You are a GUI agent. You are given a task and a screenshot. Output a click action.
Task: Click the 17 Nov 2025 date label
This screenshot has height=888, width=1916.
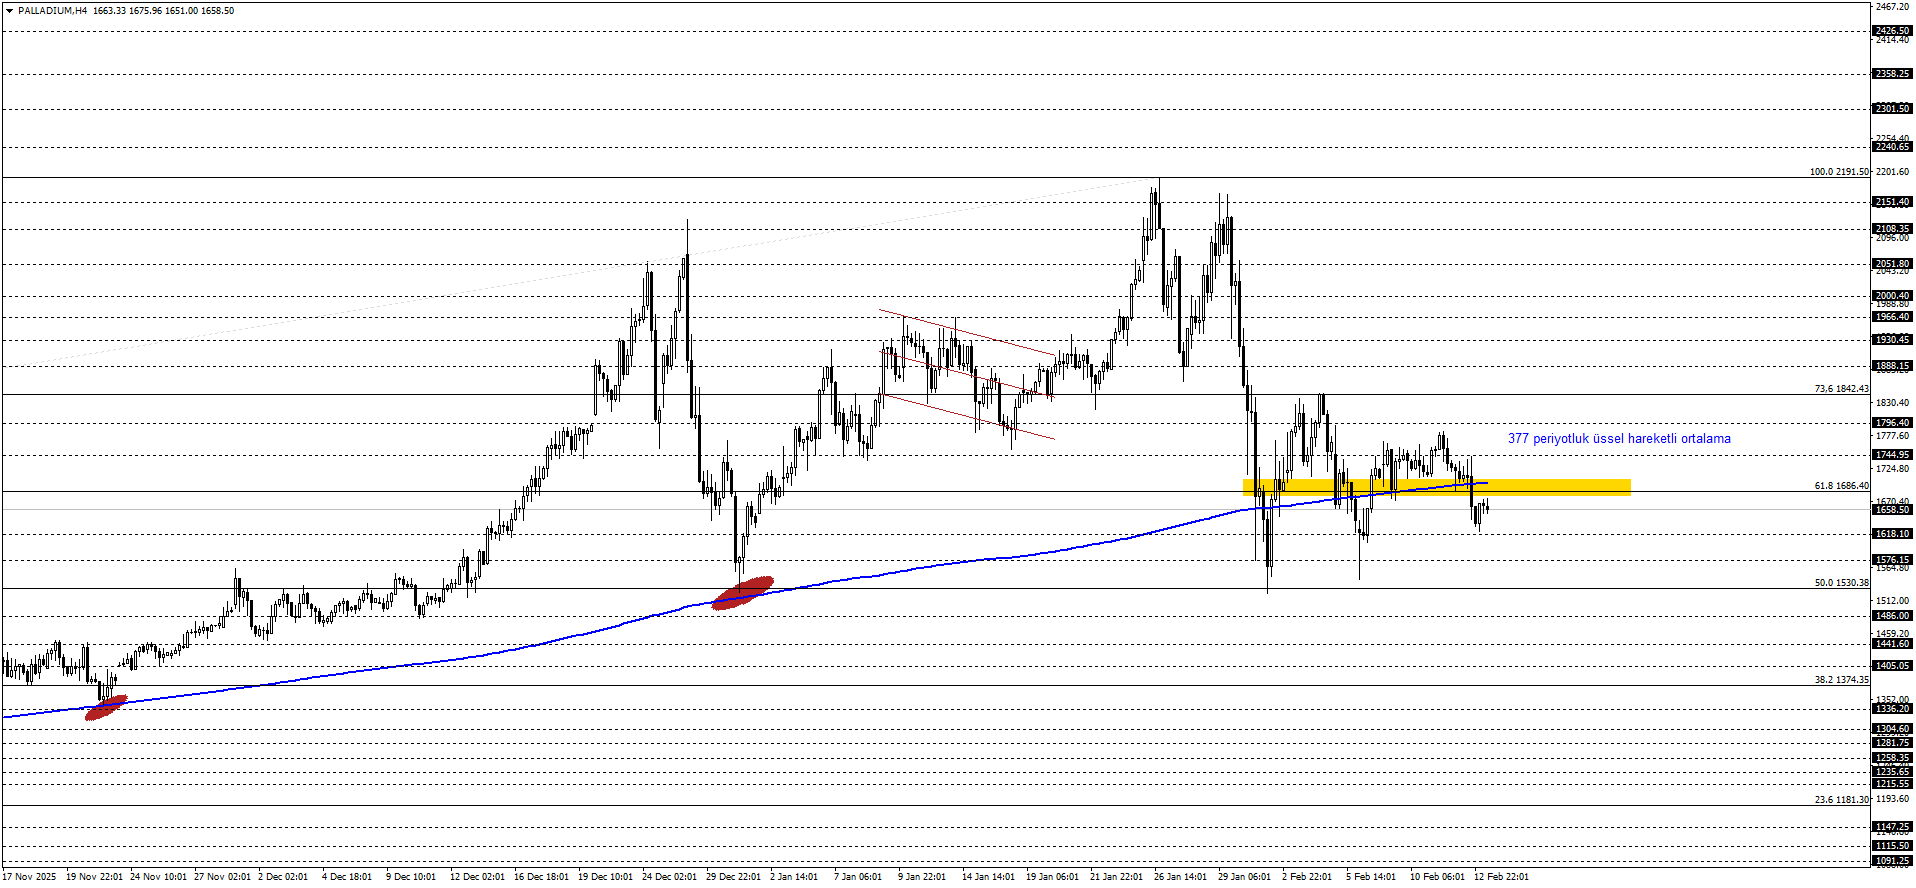pyautogui.click(x=29, y=877)
